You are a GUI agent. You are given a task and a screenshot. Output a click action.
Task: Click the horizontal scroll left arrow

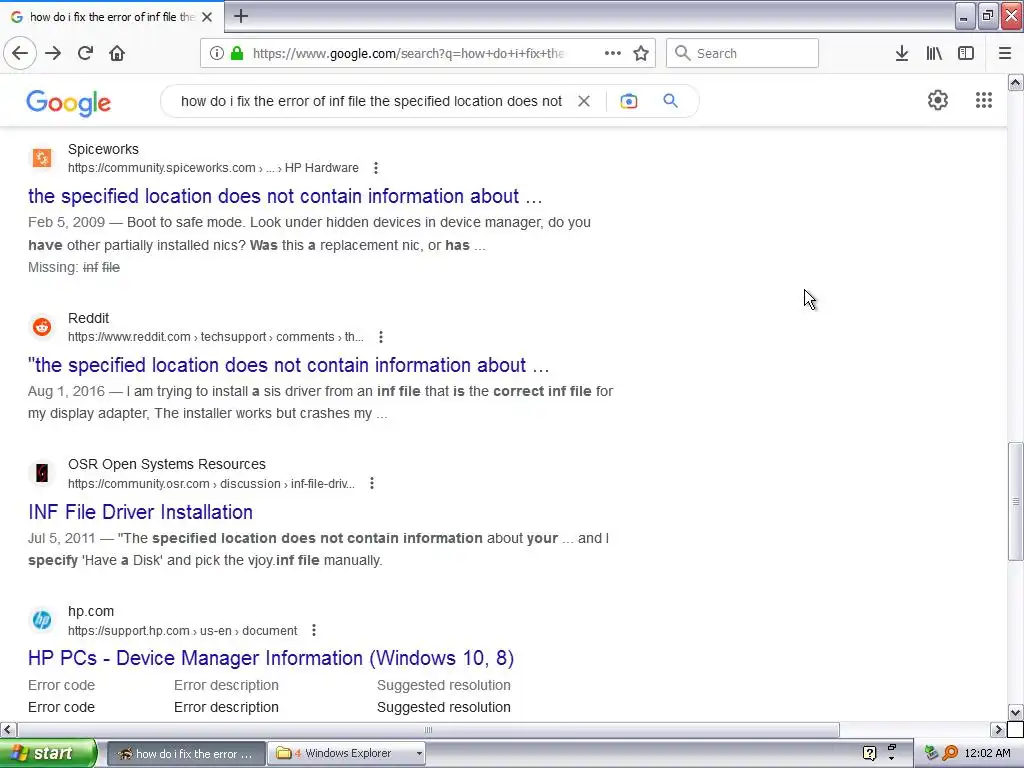click(x=7, y=729)
